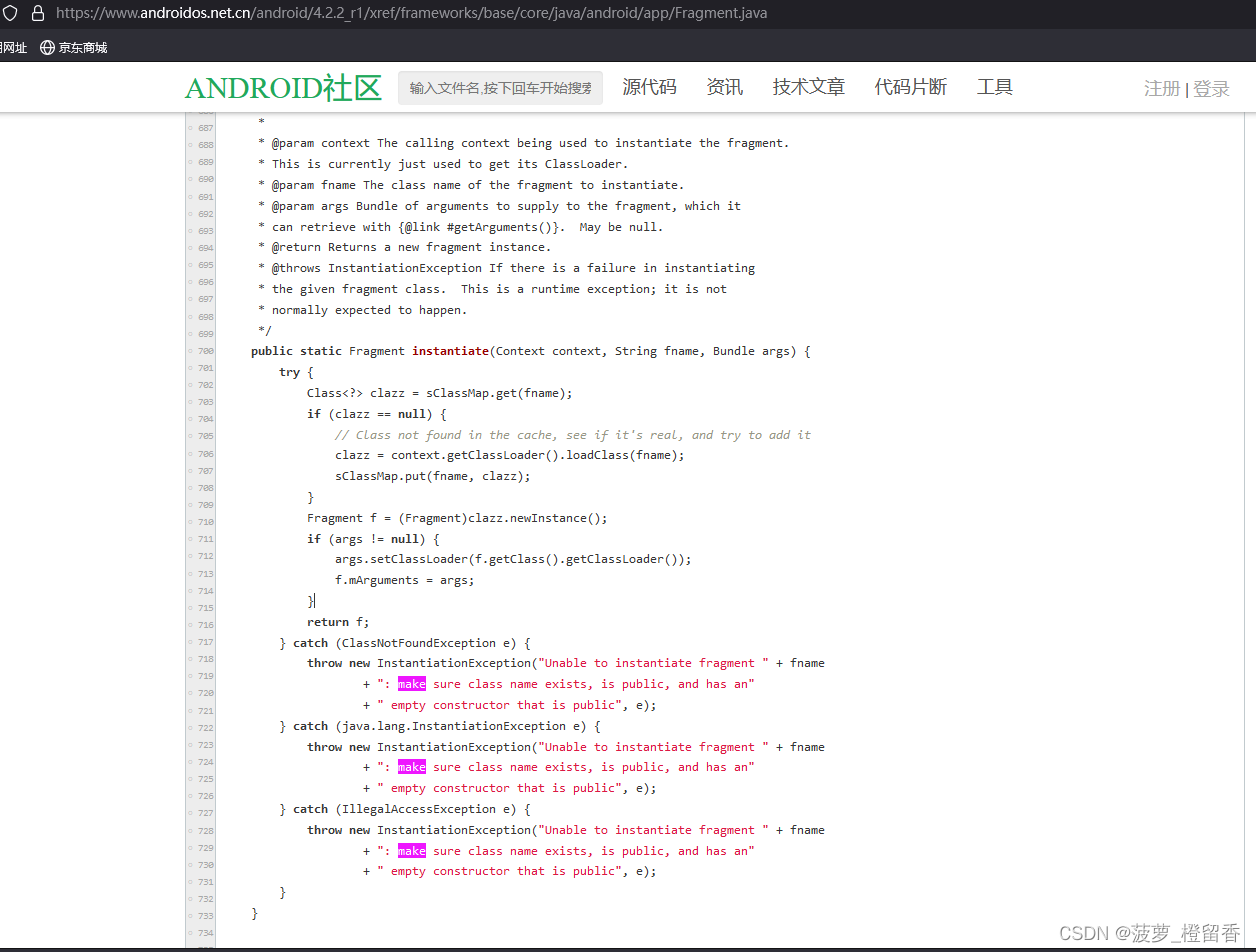
Task: Click 'catch (java.lang.InstantiationException e)'
Action: tap(440, 726)
